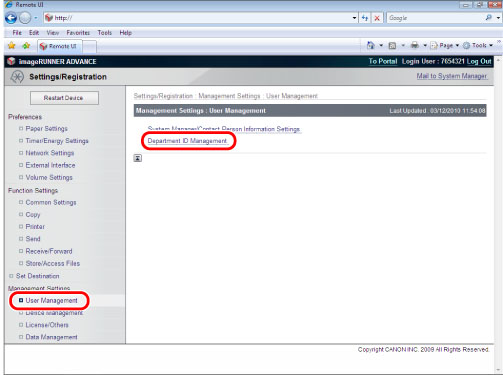The height and width of the screenshot is (375, 503).
Task: Open Send function settings
Action: point(33,239)
